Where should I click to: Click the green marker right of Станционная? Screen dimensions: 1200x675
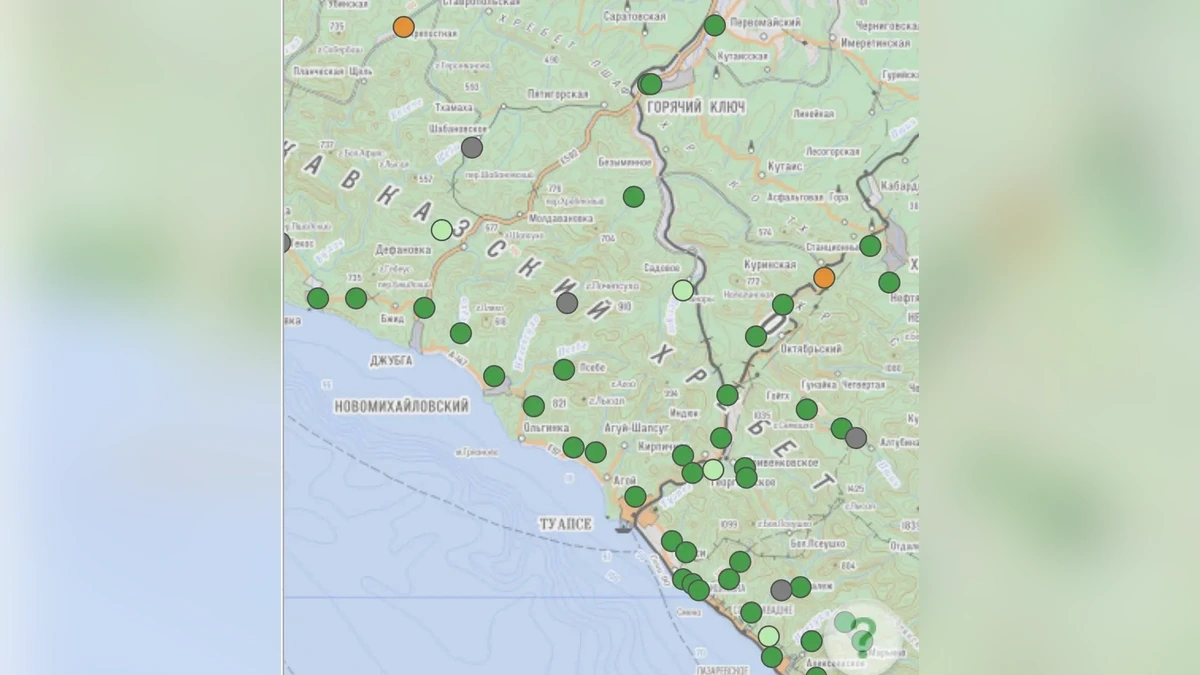pyautogui.click(x=870, y=246)
